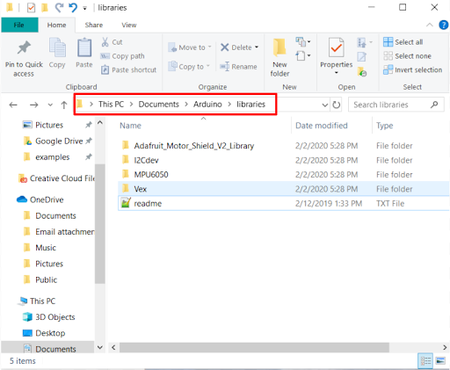Click This PC in address path
Viewport: 450px width, 370px height.
pyautogui.click(x=111, y=104)
